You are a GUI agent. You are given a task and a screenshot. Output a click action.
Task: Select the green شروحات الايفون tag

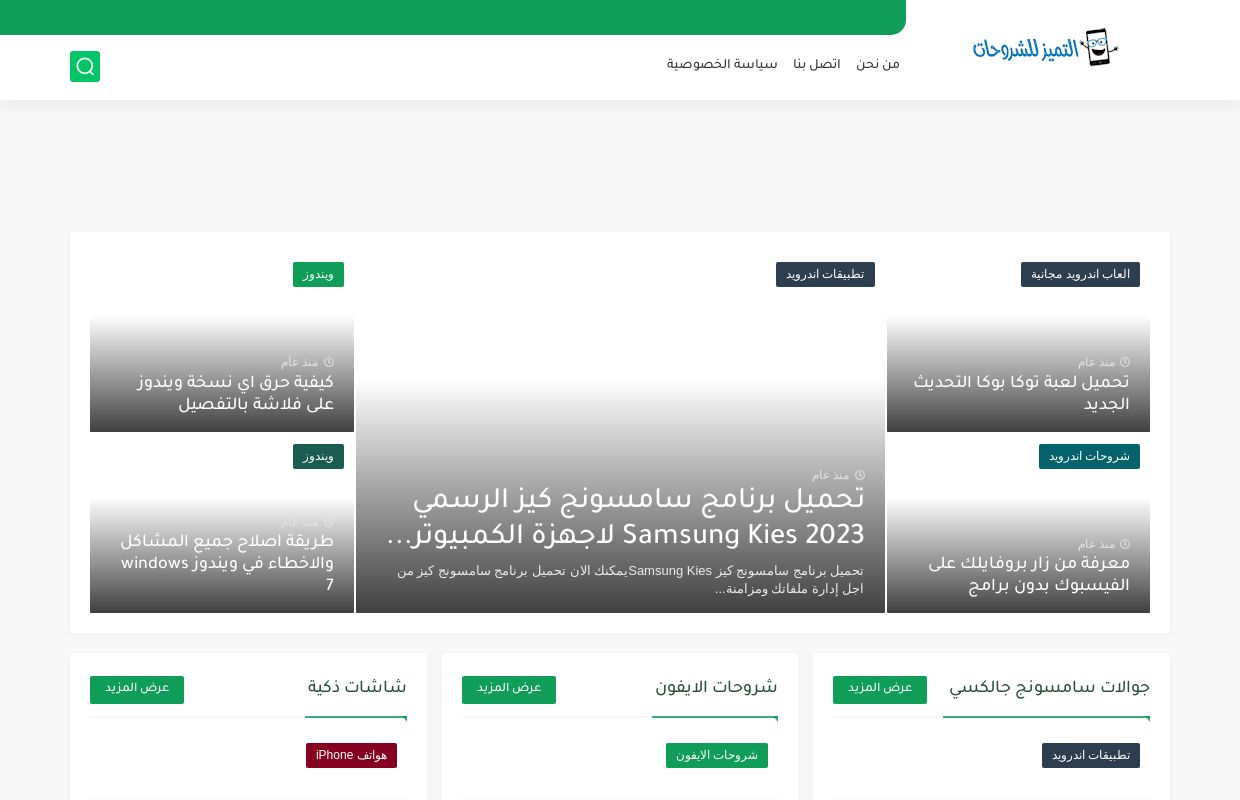click(x=717, y=756)
